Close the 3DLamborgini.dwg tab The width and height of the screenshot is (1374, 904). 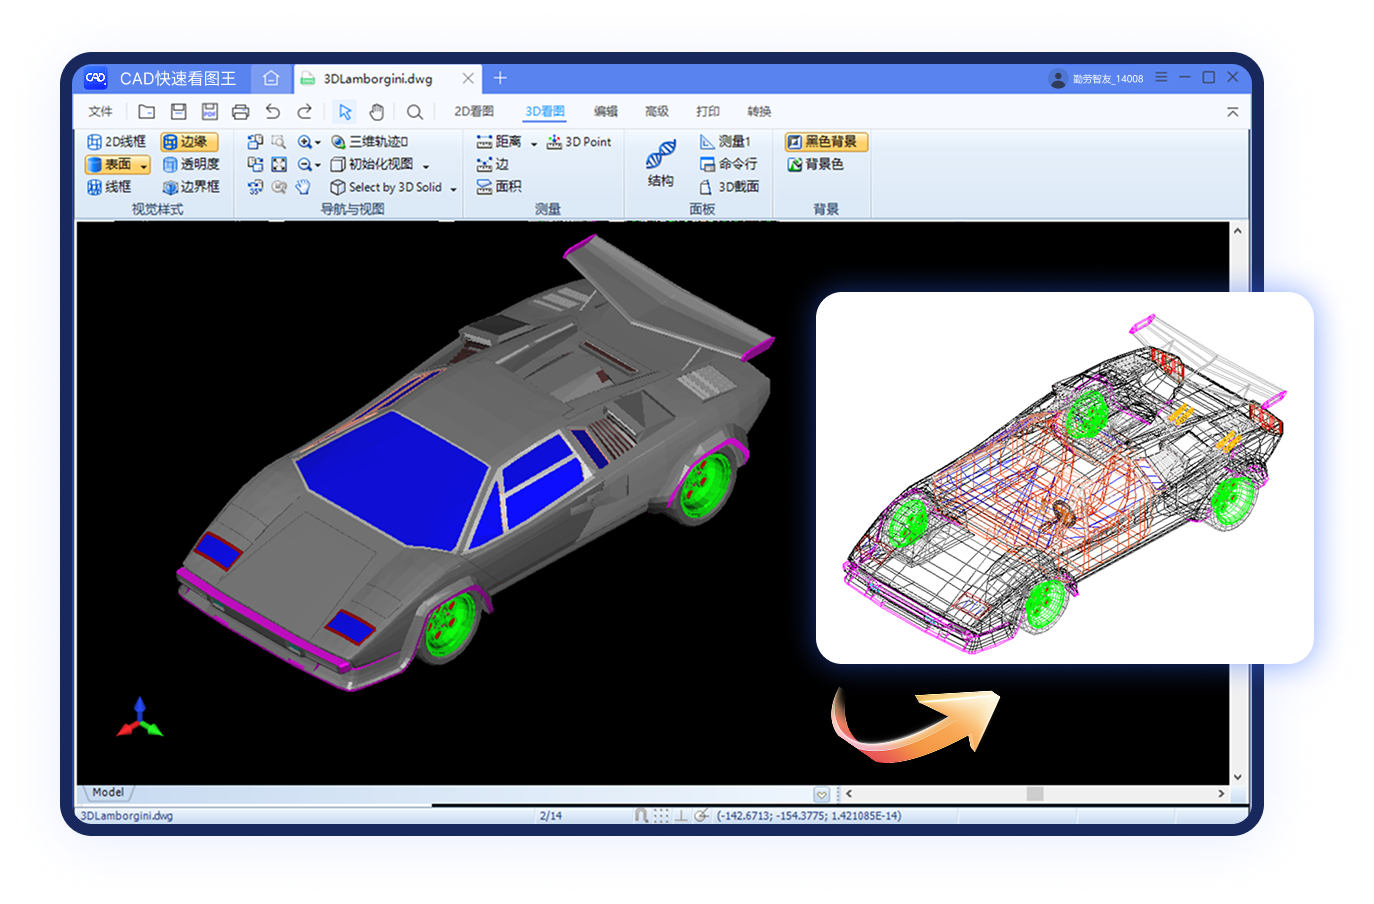pyautogui.click(x=468, y=78)
